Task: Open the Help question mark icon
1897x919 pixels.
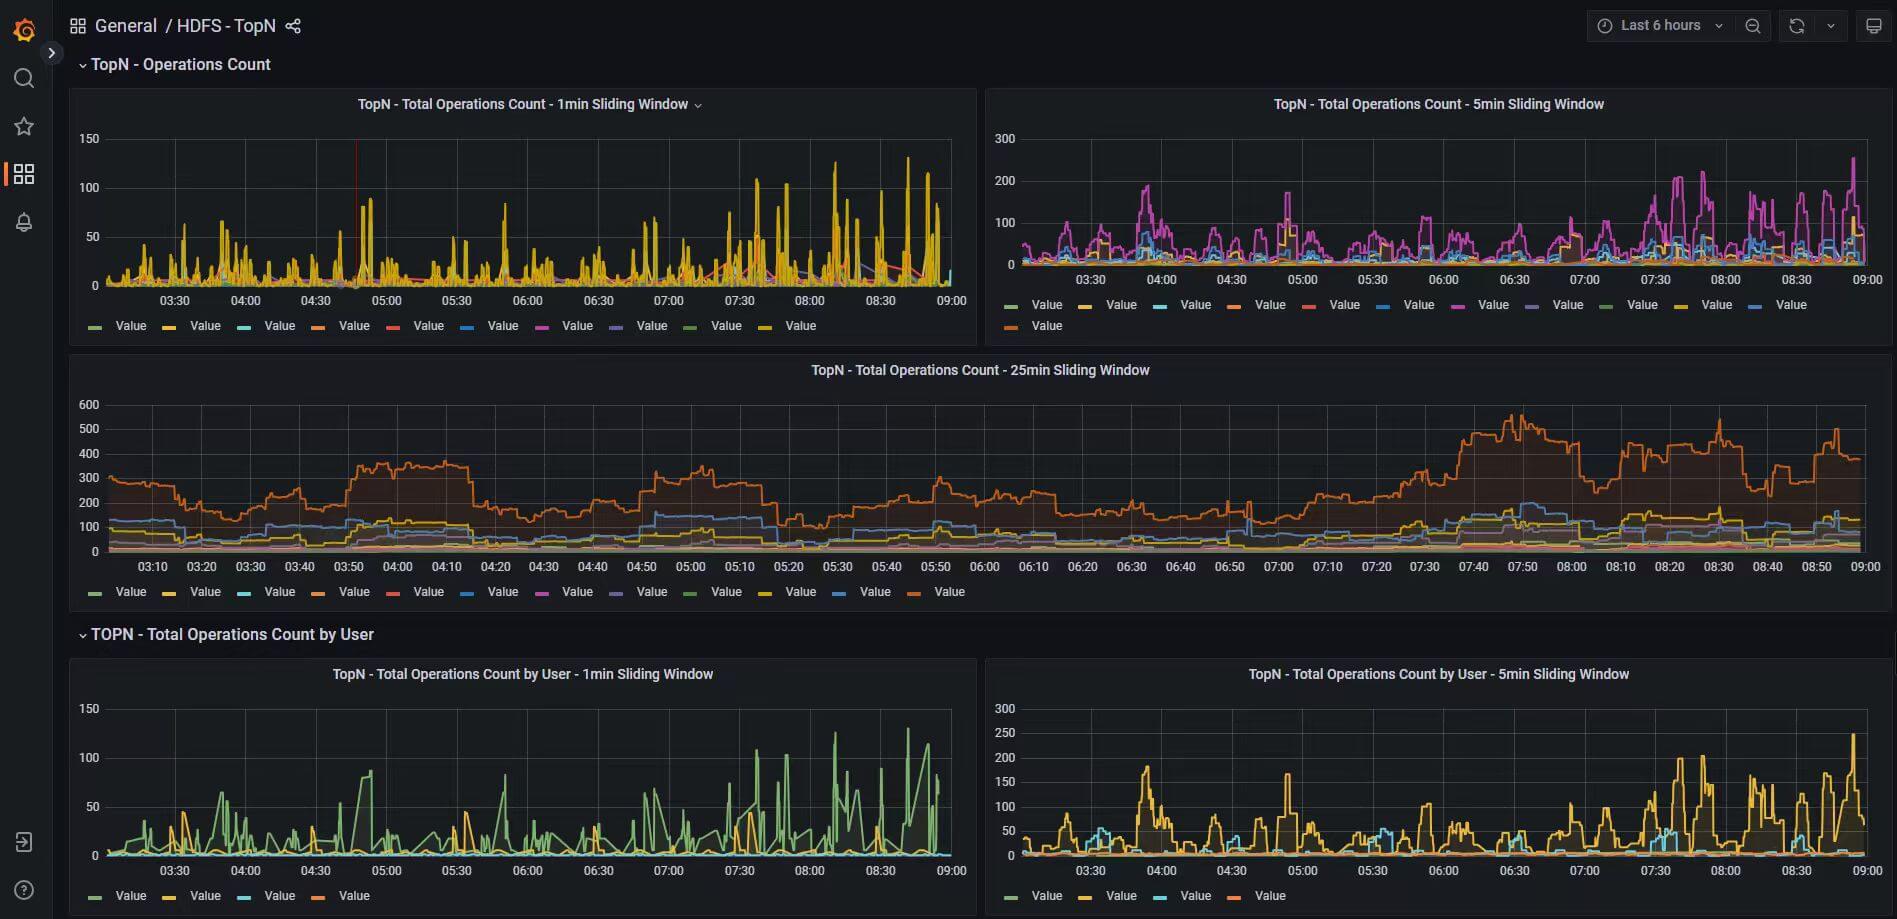Action: pos(24,890)
